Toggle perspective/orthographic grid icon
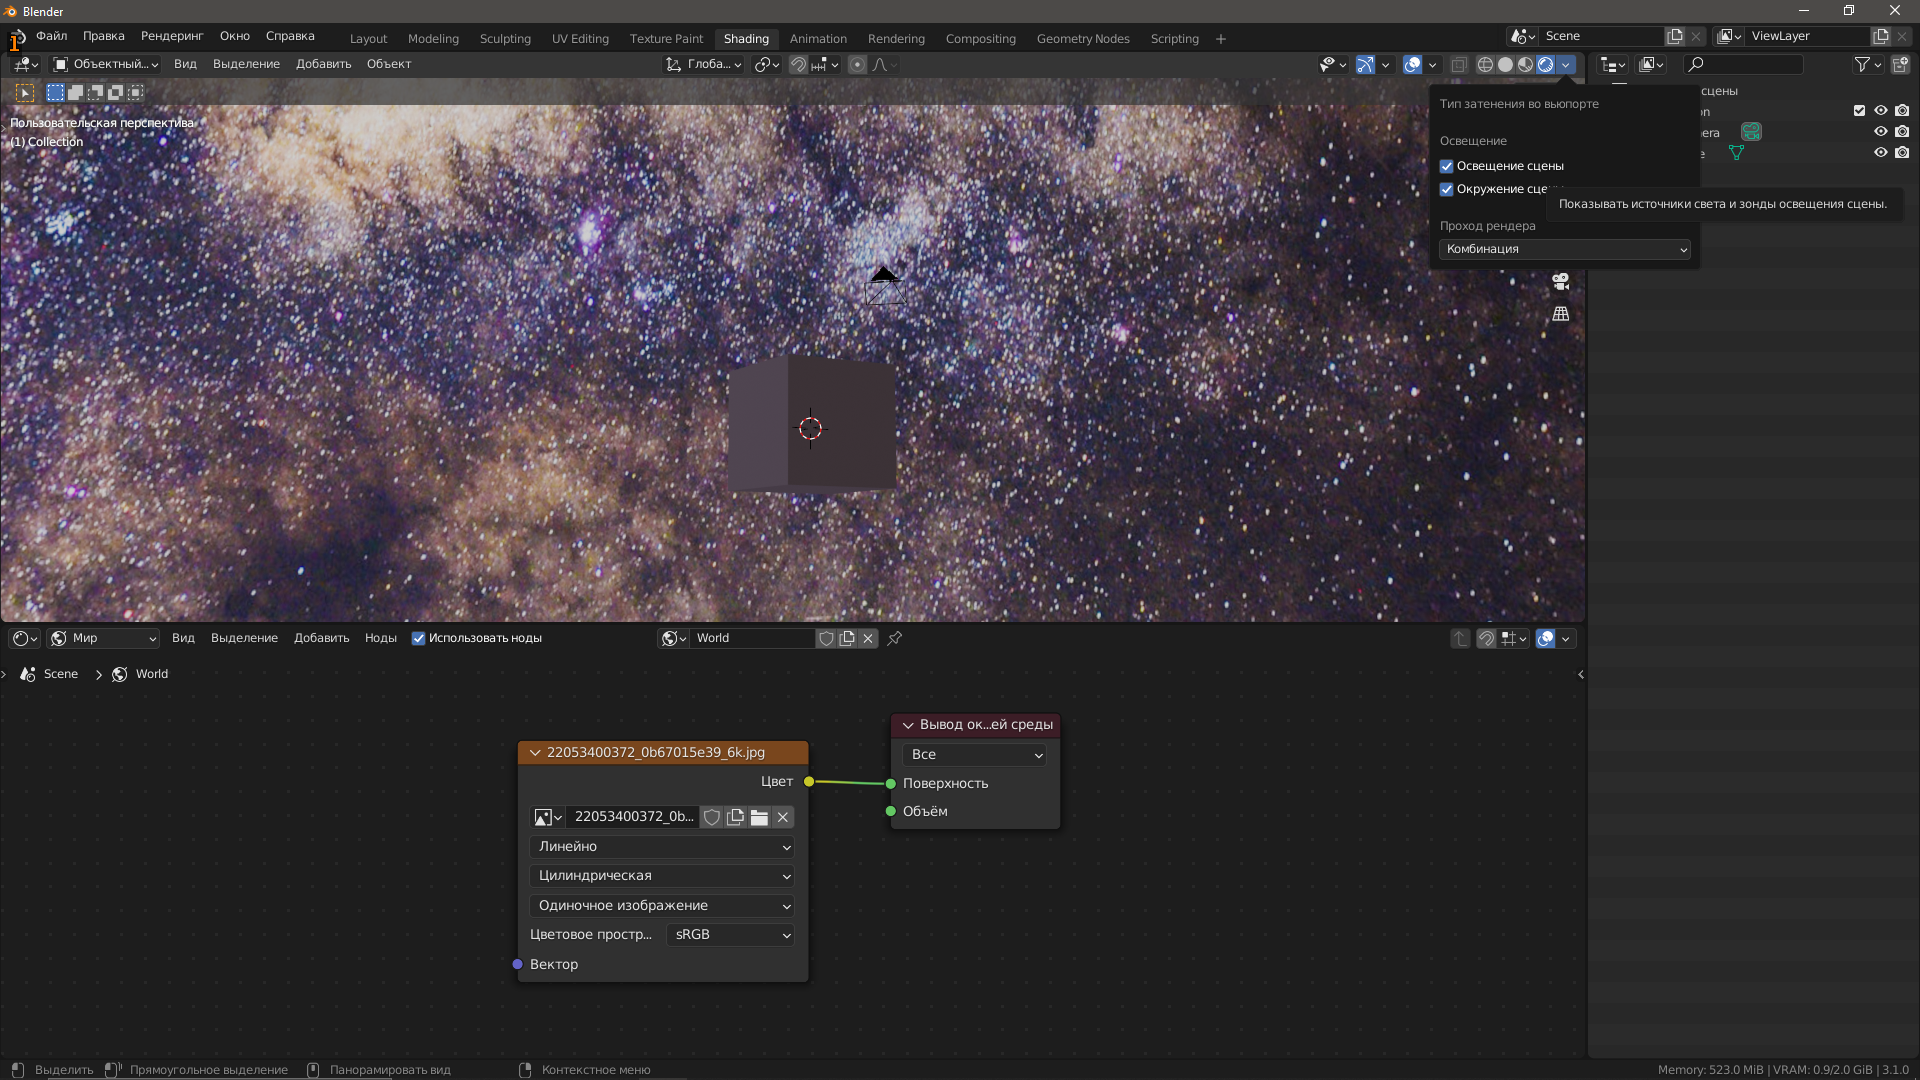This screenshot has width=1920, height=1080. [x=1560, y=314]
